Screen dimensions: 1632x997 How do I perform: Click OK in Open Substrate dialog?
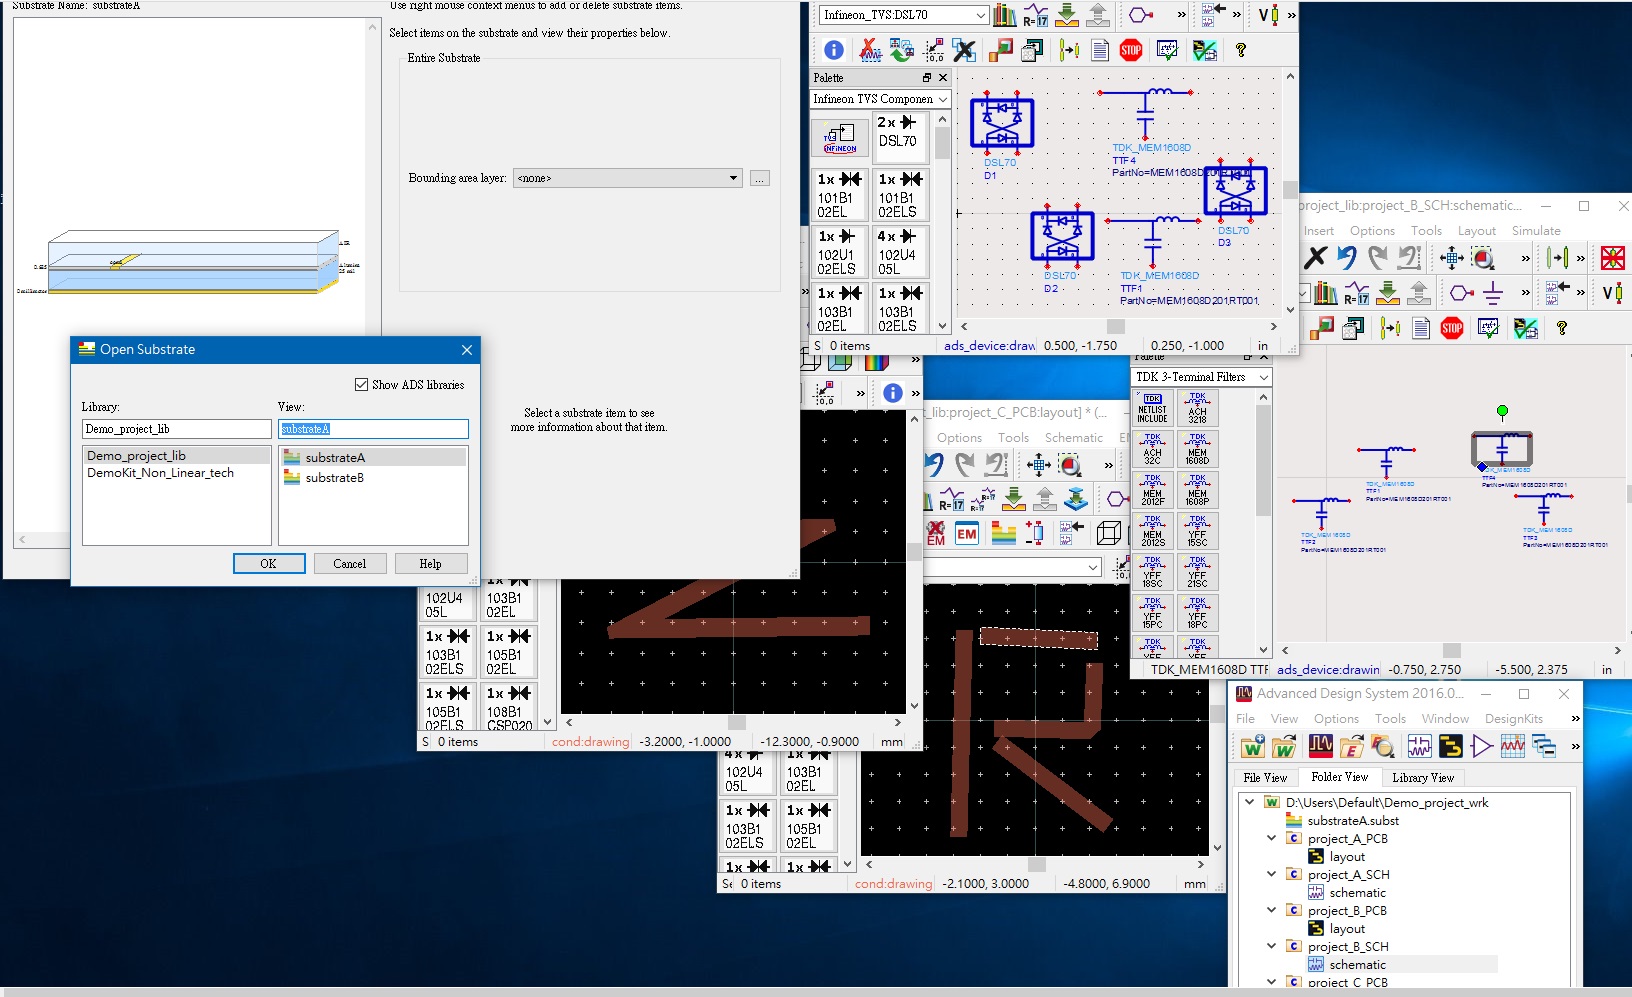[x=269, y=564]
